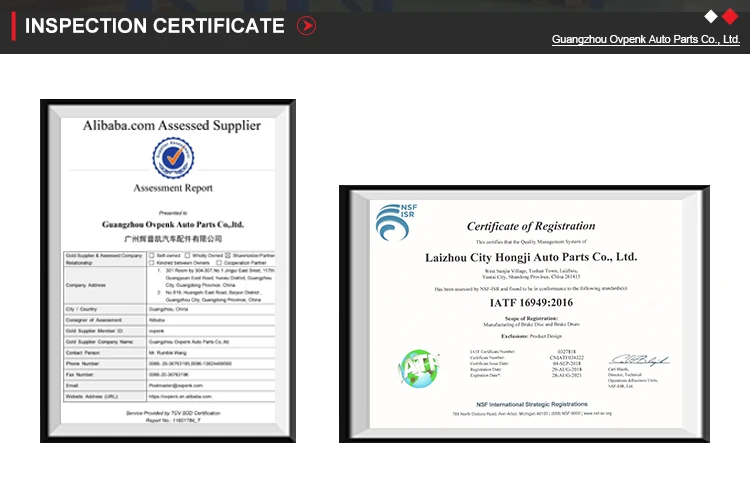Image resolution: width=750 pixels, height=492 pixels.
Task: Click the 'Scope of Registration:' text
Action: [x=531, y=318]
